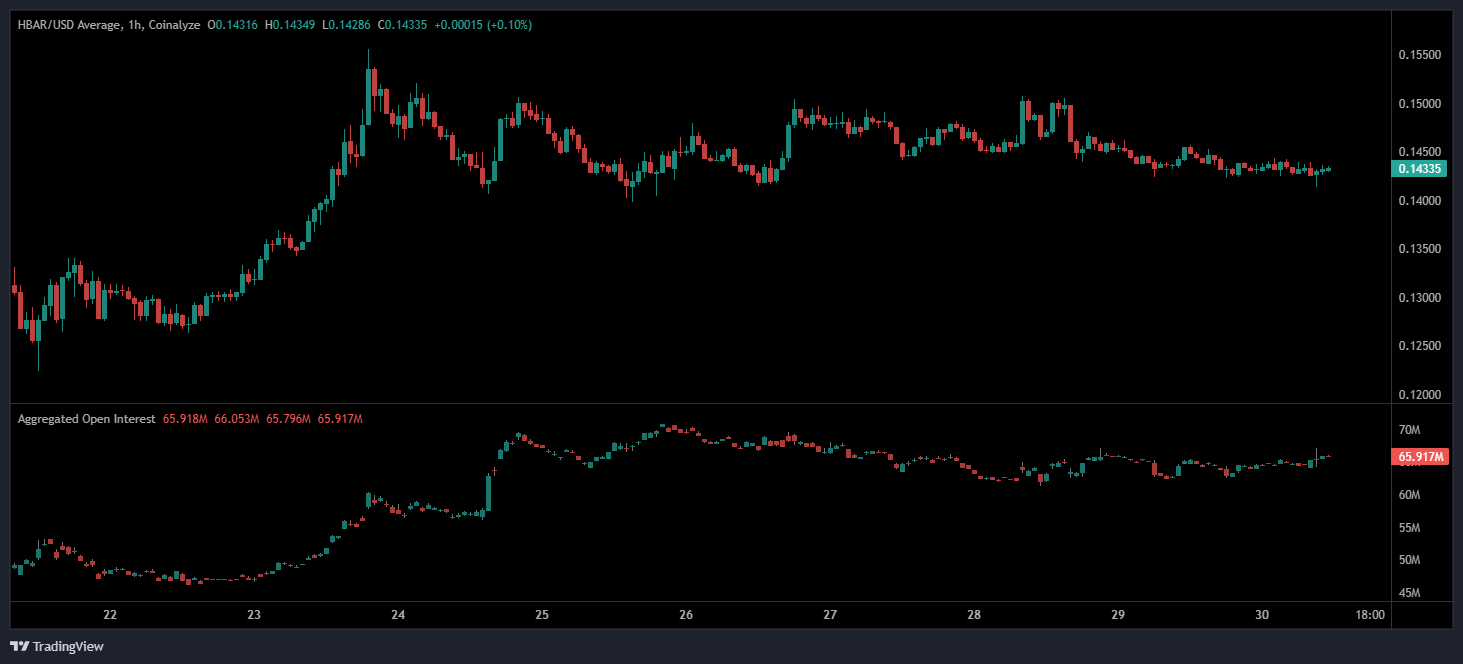Select the Aggregated Open Interest legend
Screen dimensions: 1463x664
pyautogui.click(x=86, y=419)
